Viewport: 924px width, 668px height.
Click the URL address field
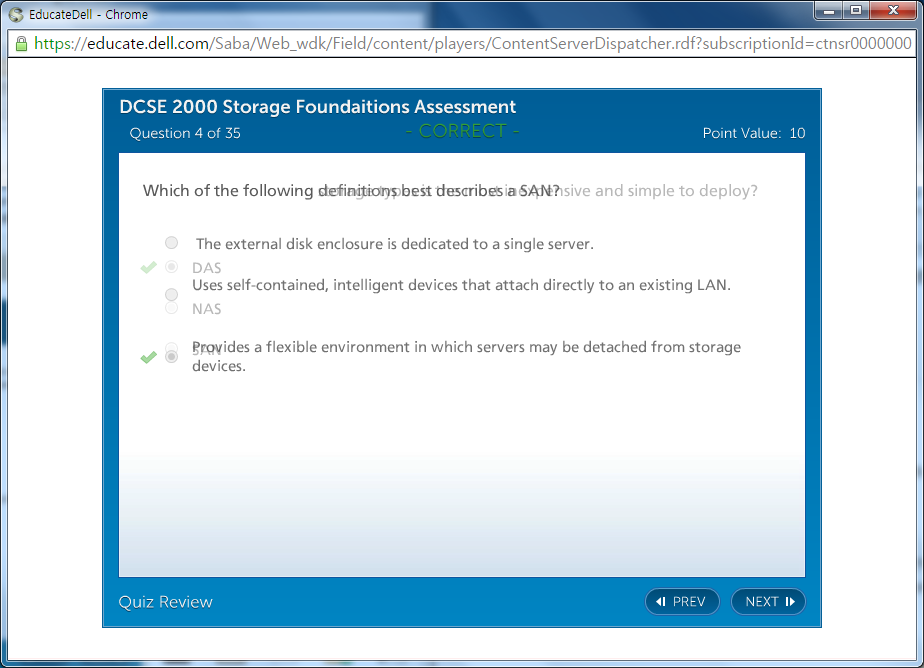[470, 44]
